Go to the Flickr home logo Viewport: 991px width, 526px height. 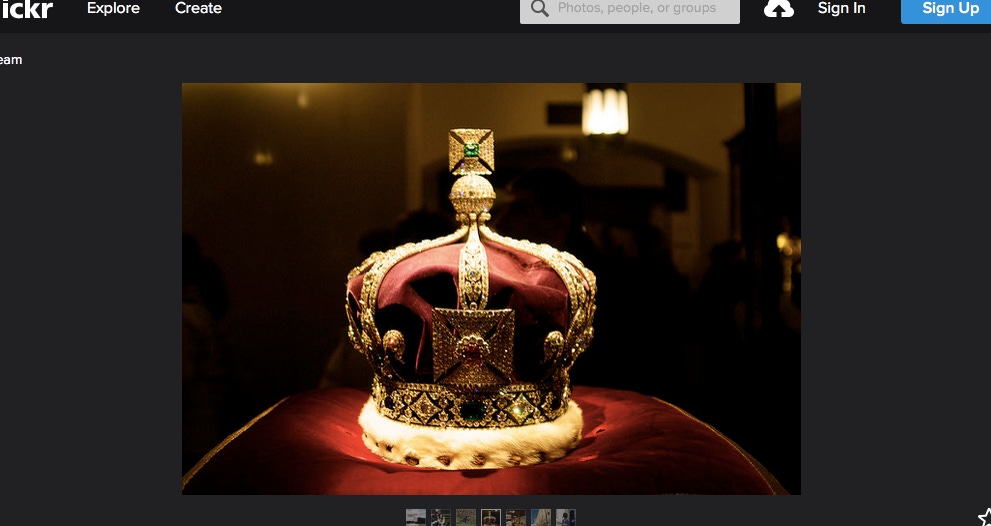tap(27, 9)
